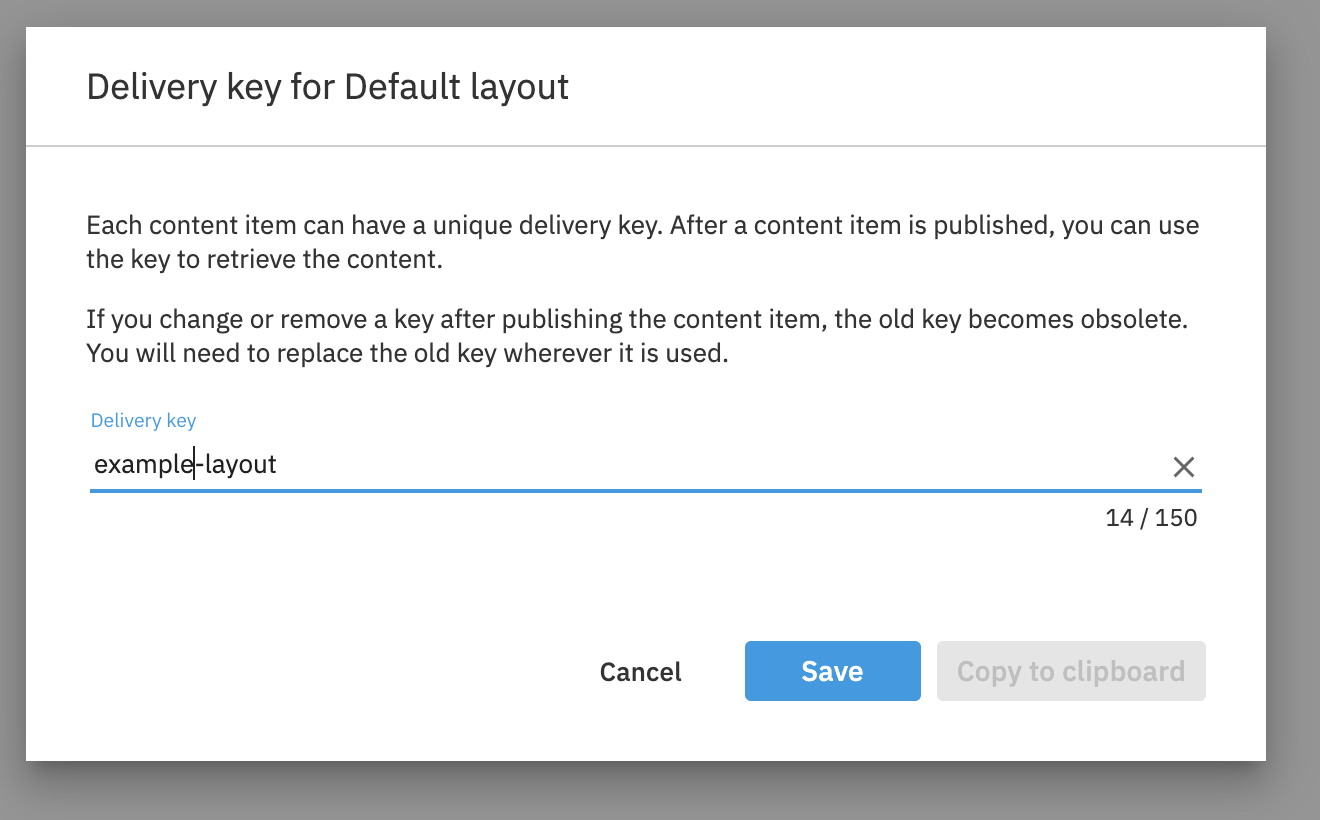Select the clear field icon beside the text
The image size is (1320, 820).
coord(1184,467)
